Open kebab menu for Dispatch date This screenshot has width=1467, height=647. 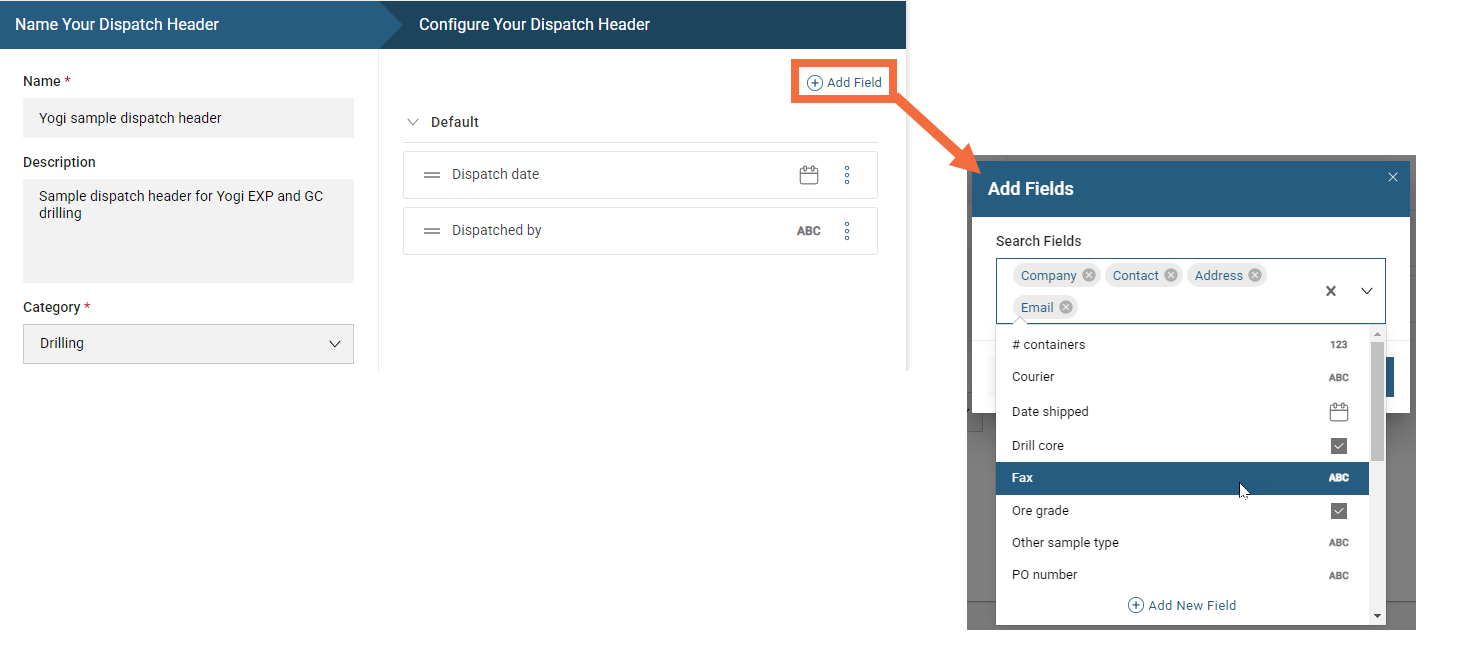click(x=847, y=175)
